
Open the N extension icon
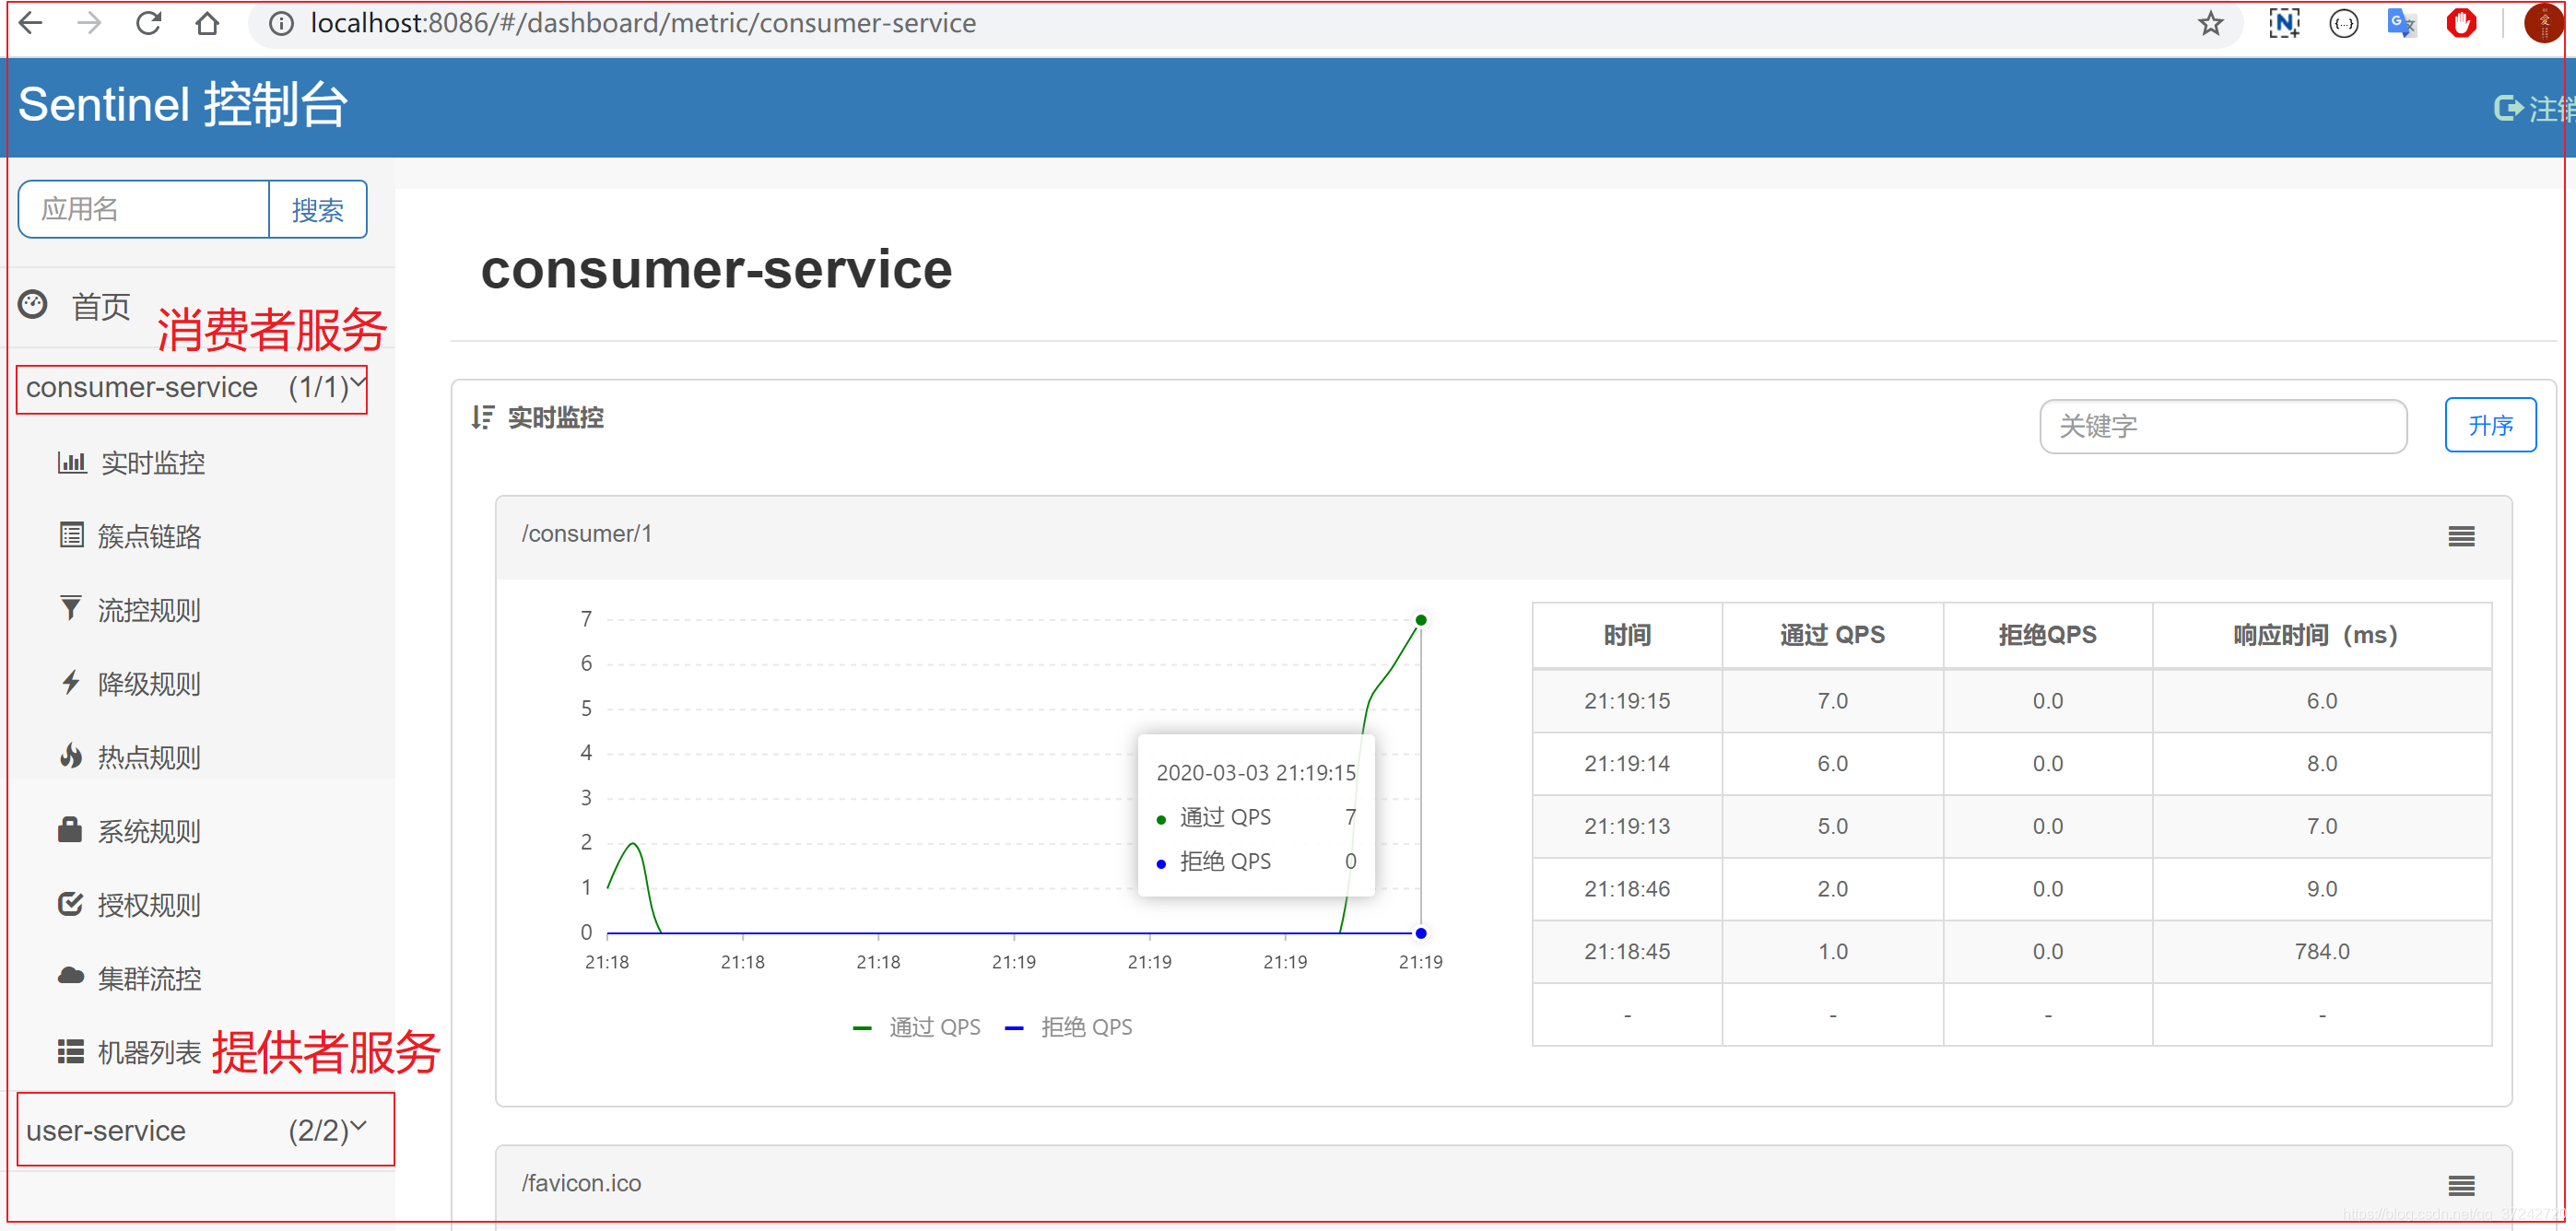point(2284,23)
